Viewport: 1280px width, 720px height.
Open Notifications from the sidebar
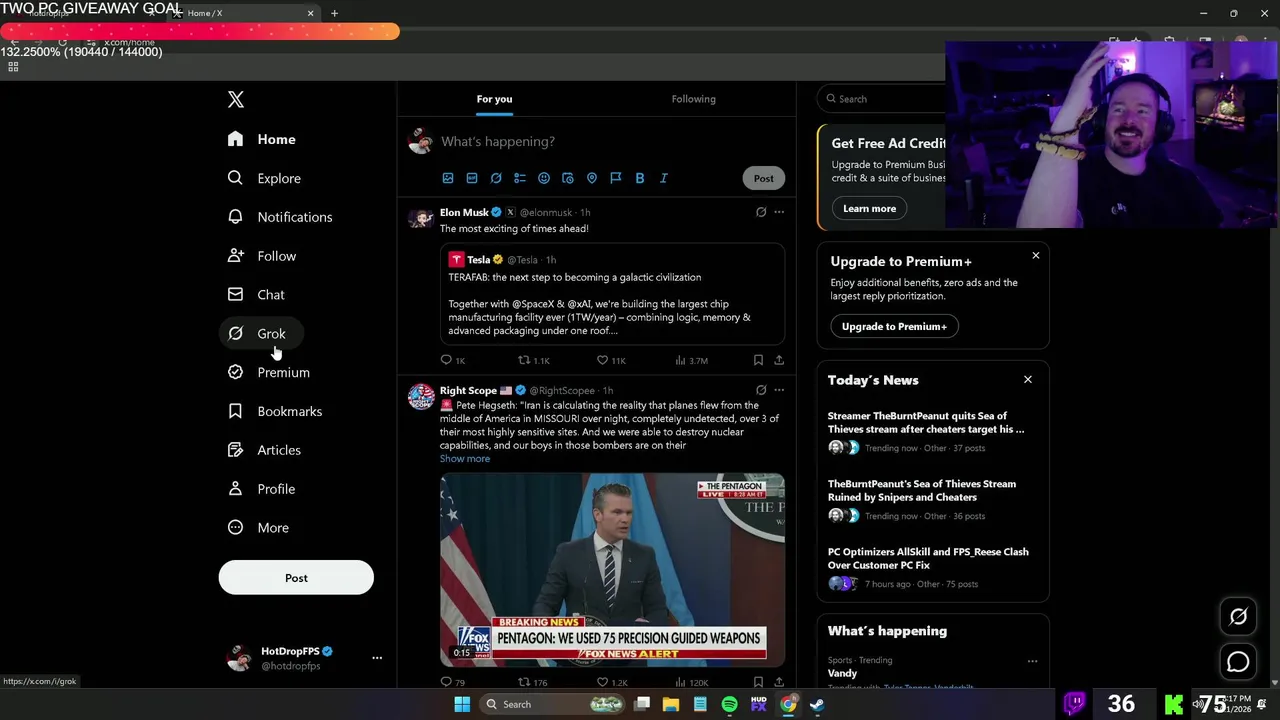click(280, 217)
